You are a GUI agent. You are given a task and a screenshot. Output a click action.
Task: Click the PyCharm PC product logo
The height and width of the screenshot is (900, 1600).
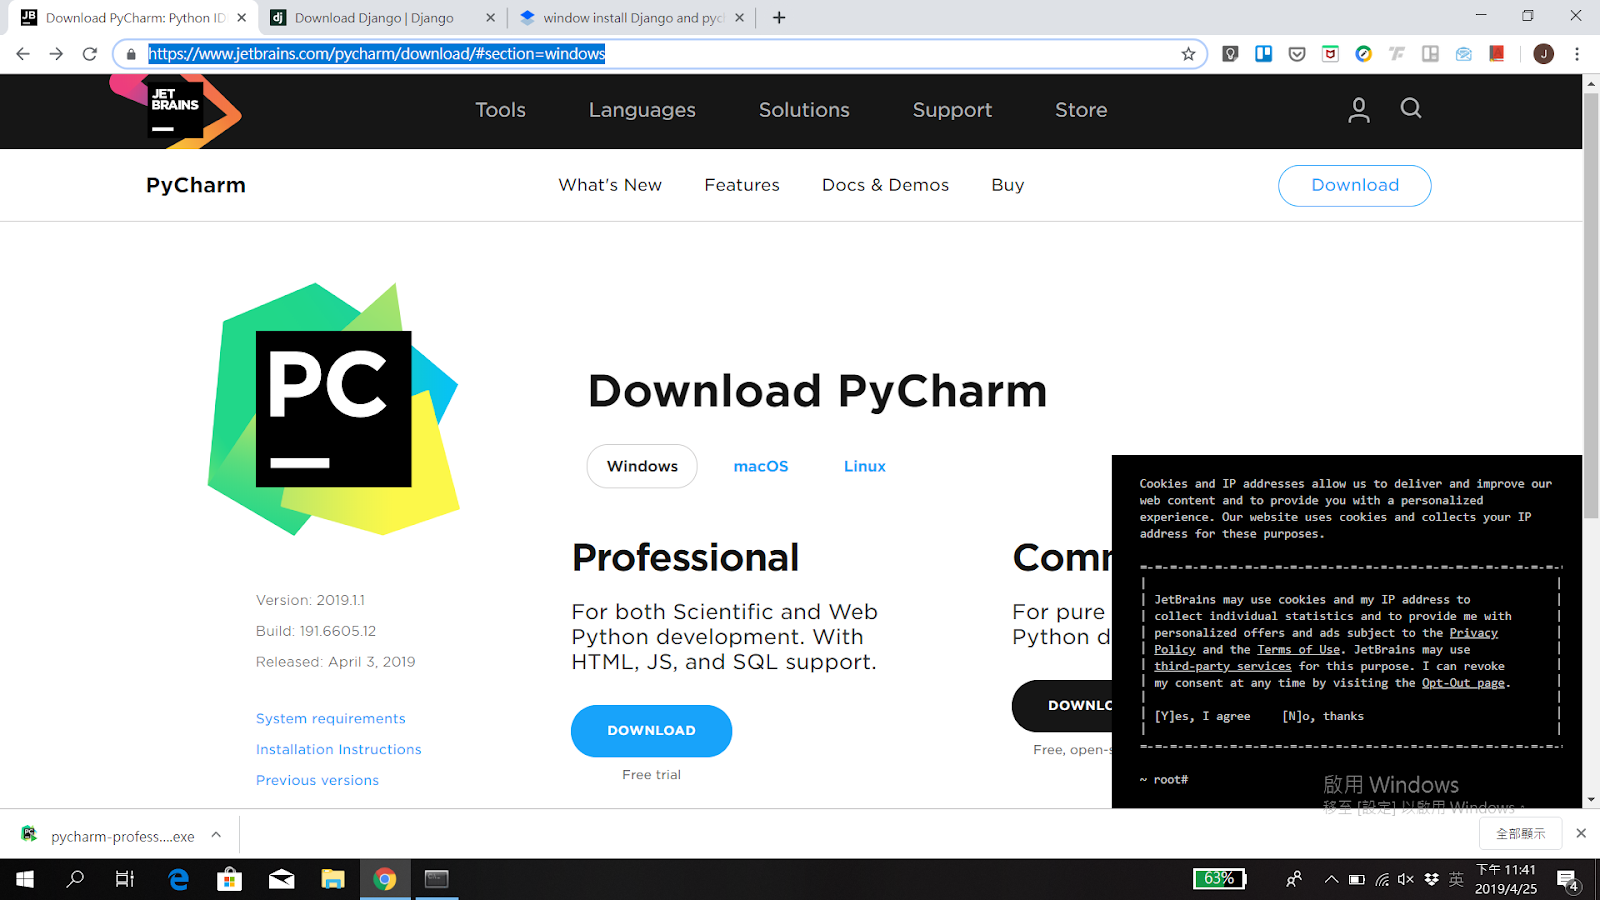tap(333, 409)
